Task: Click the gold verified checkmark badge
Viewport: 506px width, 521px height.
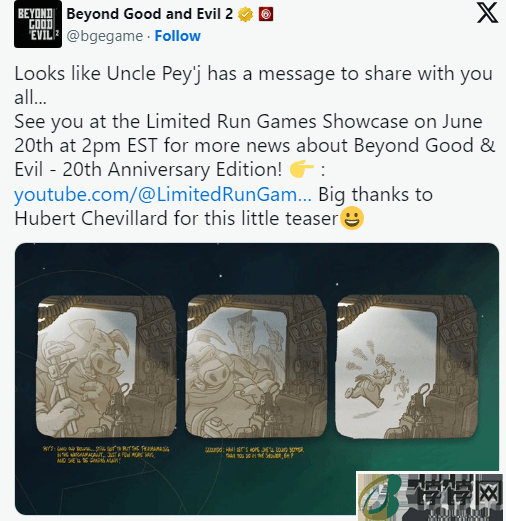Action: click(245, 15)
